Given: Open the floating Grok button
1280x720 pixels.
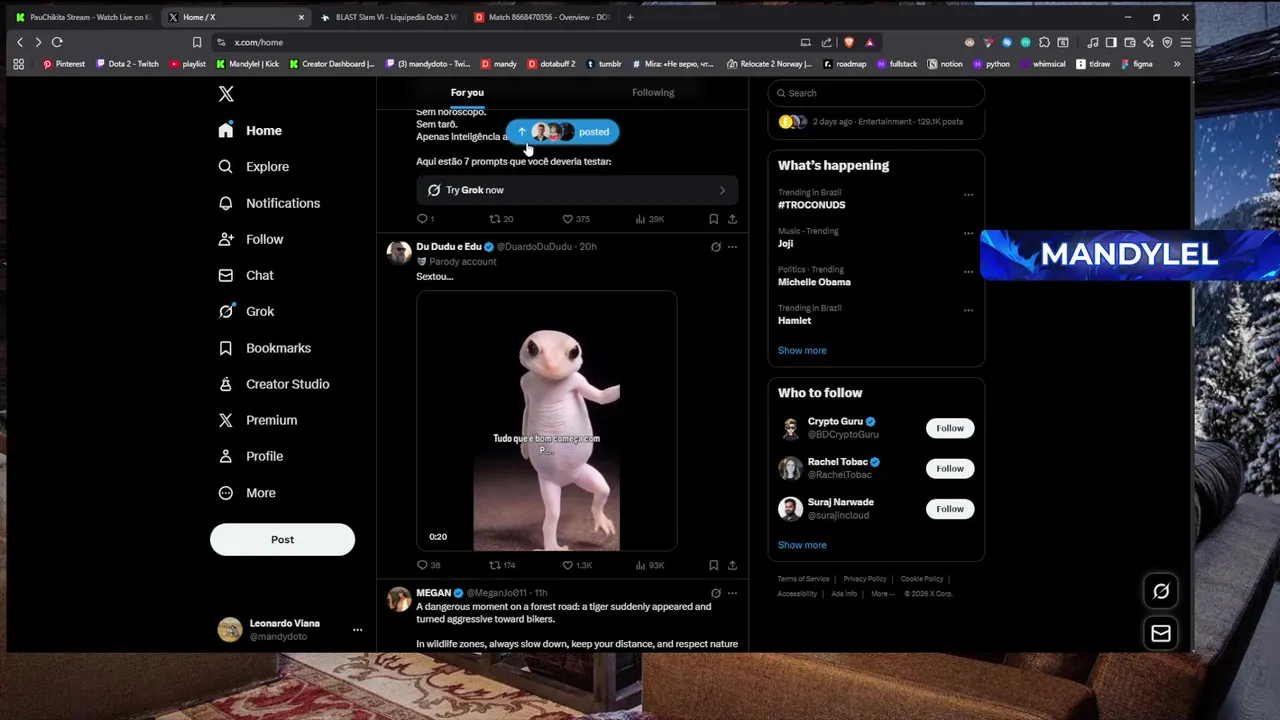Looking at the screenshot, I should click(1161, 591).
